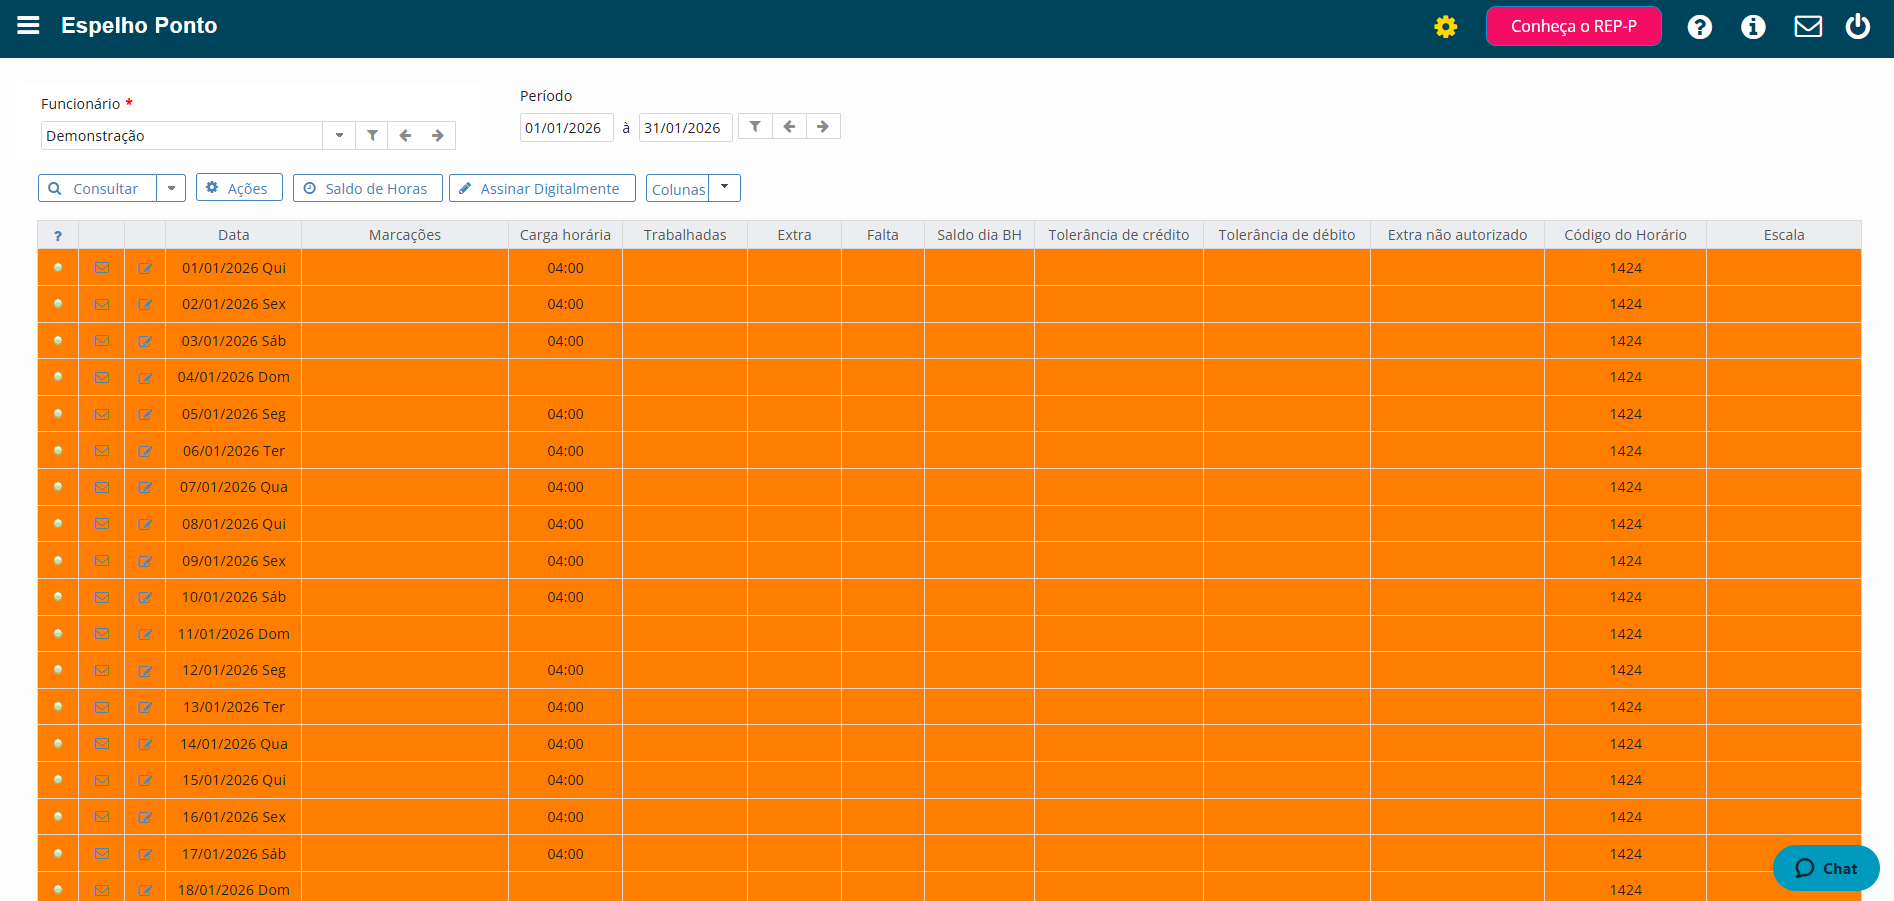
Task: Click the period filter funnel icon
Action: 755,126
